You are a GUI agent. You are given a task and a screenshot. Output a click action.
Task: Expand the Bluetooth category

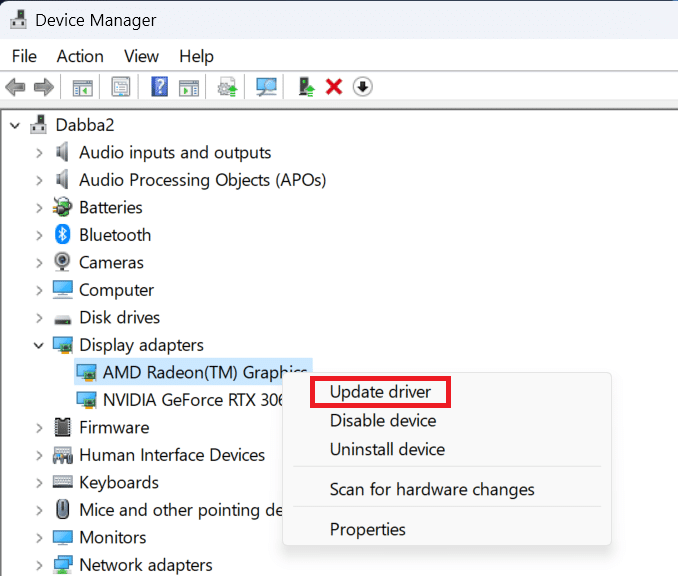(x=39, y=235)
